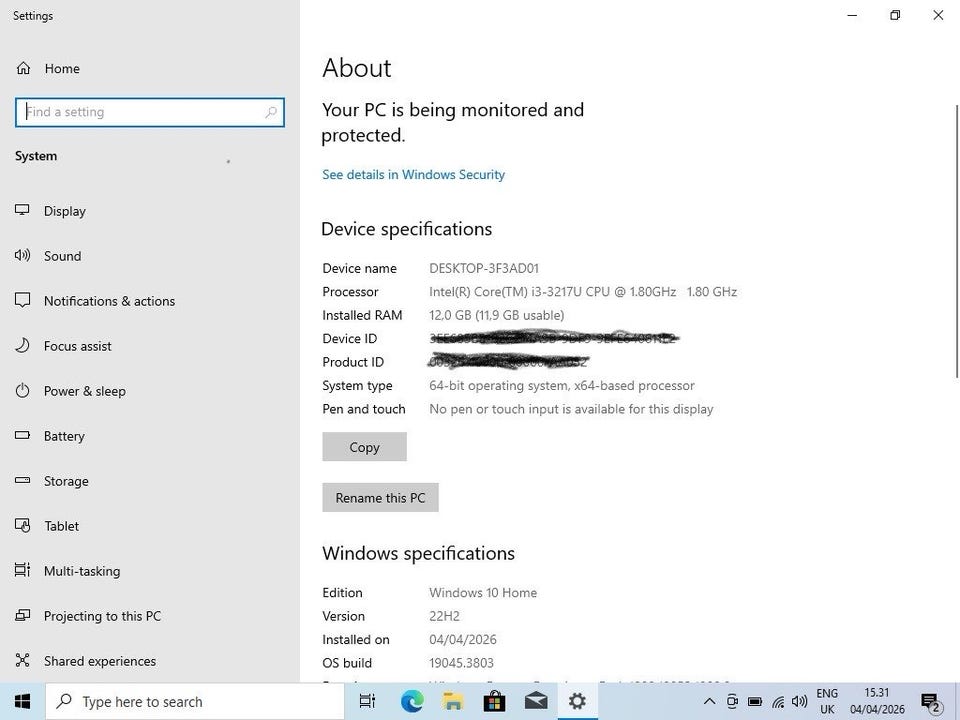This screenshot has height=720, width=960.
Task: Click the Settings gear in the taskbar
Action: (x=577, y=702)
